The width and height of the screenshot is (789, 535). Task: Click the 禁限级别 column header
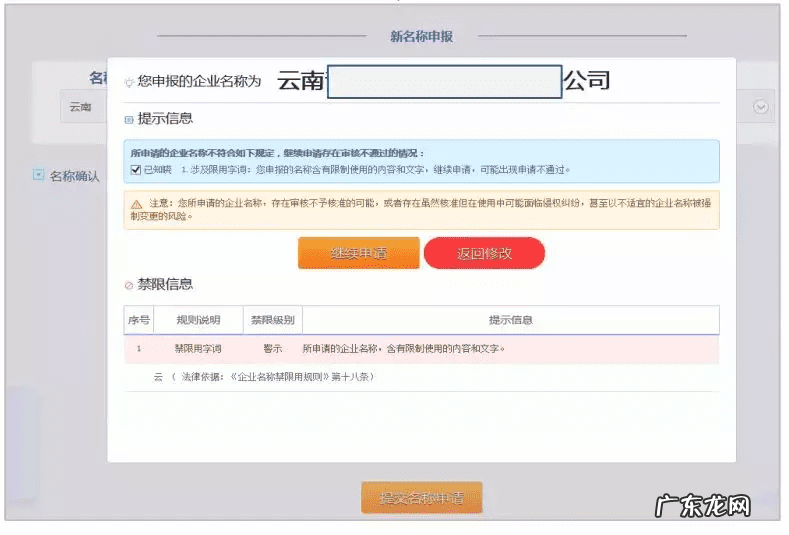point(274,322)
